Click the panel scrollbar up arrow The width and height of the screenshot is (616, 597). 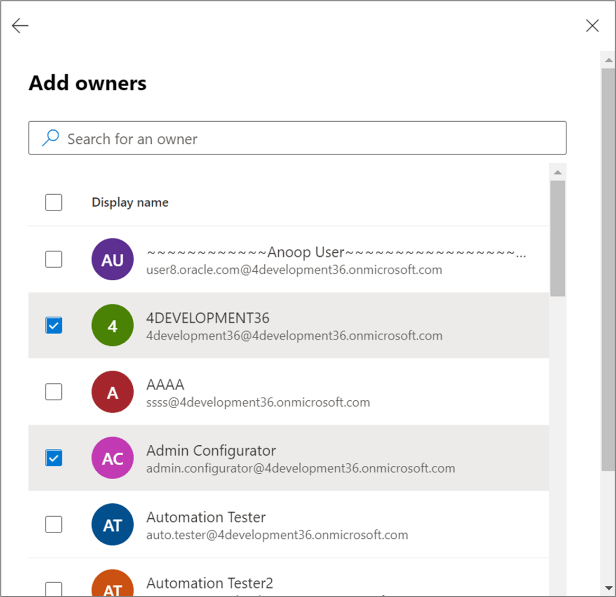click(x=609, y=60)
